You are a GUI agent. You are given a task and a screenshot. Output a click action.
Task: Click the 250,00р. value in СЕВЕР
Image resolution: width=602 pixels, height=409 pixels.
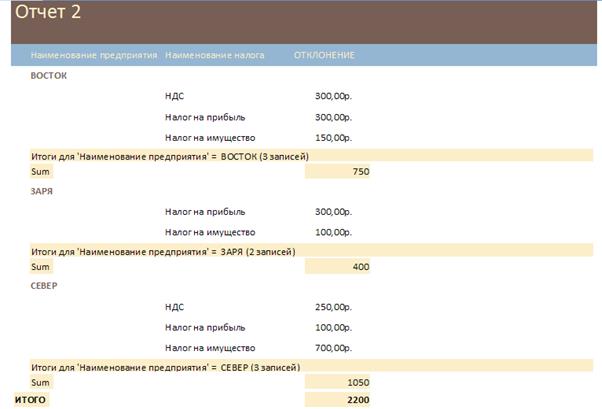click(x=333, y=307)
